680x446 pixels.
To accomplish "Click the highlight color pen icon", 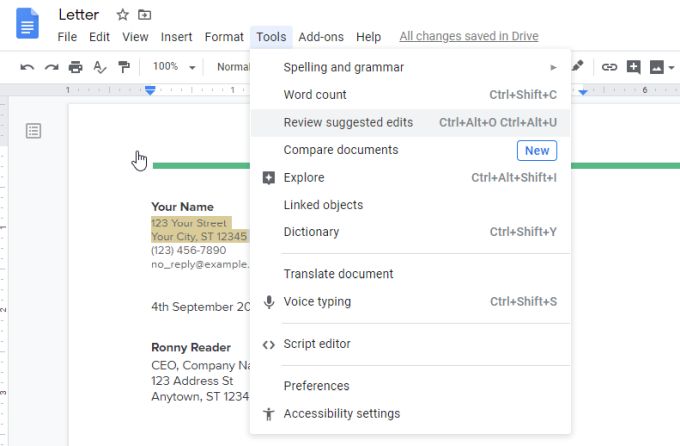I will coord(577,67).
